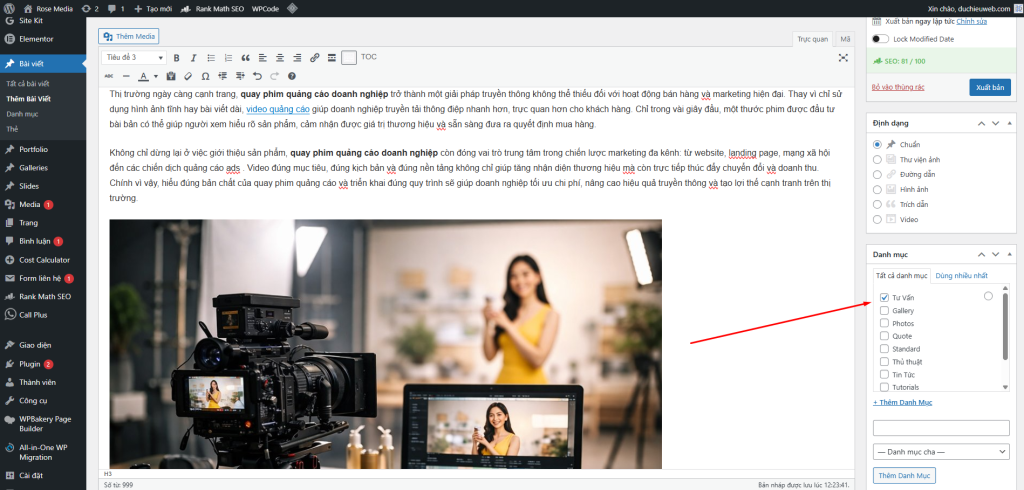
Task: Open the video quảng cáo link in the text
Action: pyautogui.click(x=278, y=109)
